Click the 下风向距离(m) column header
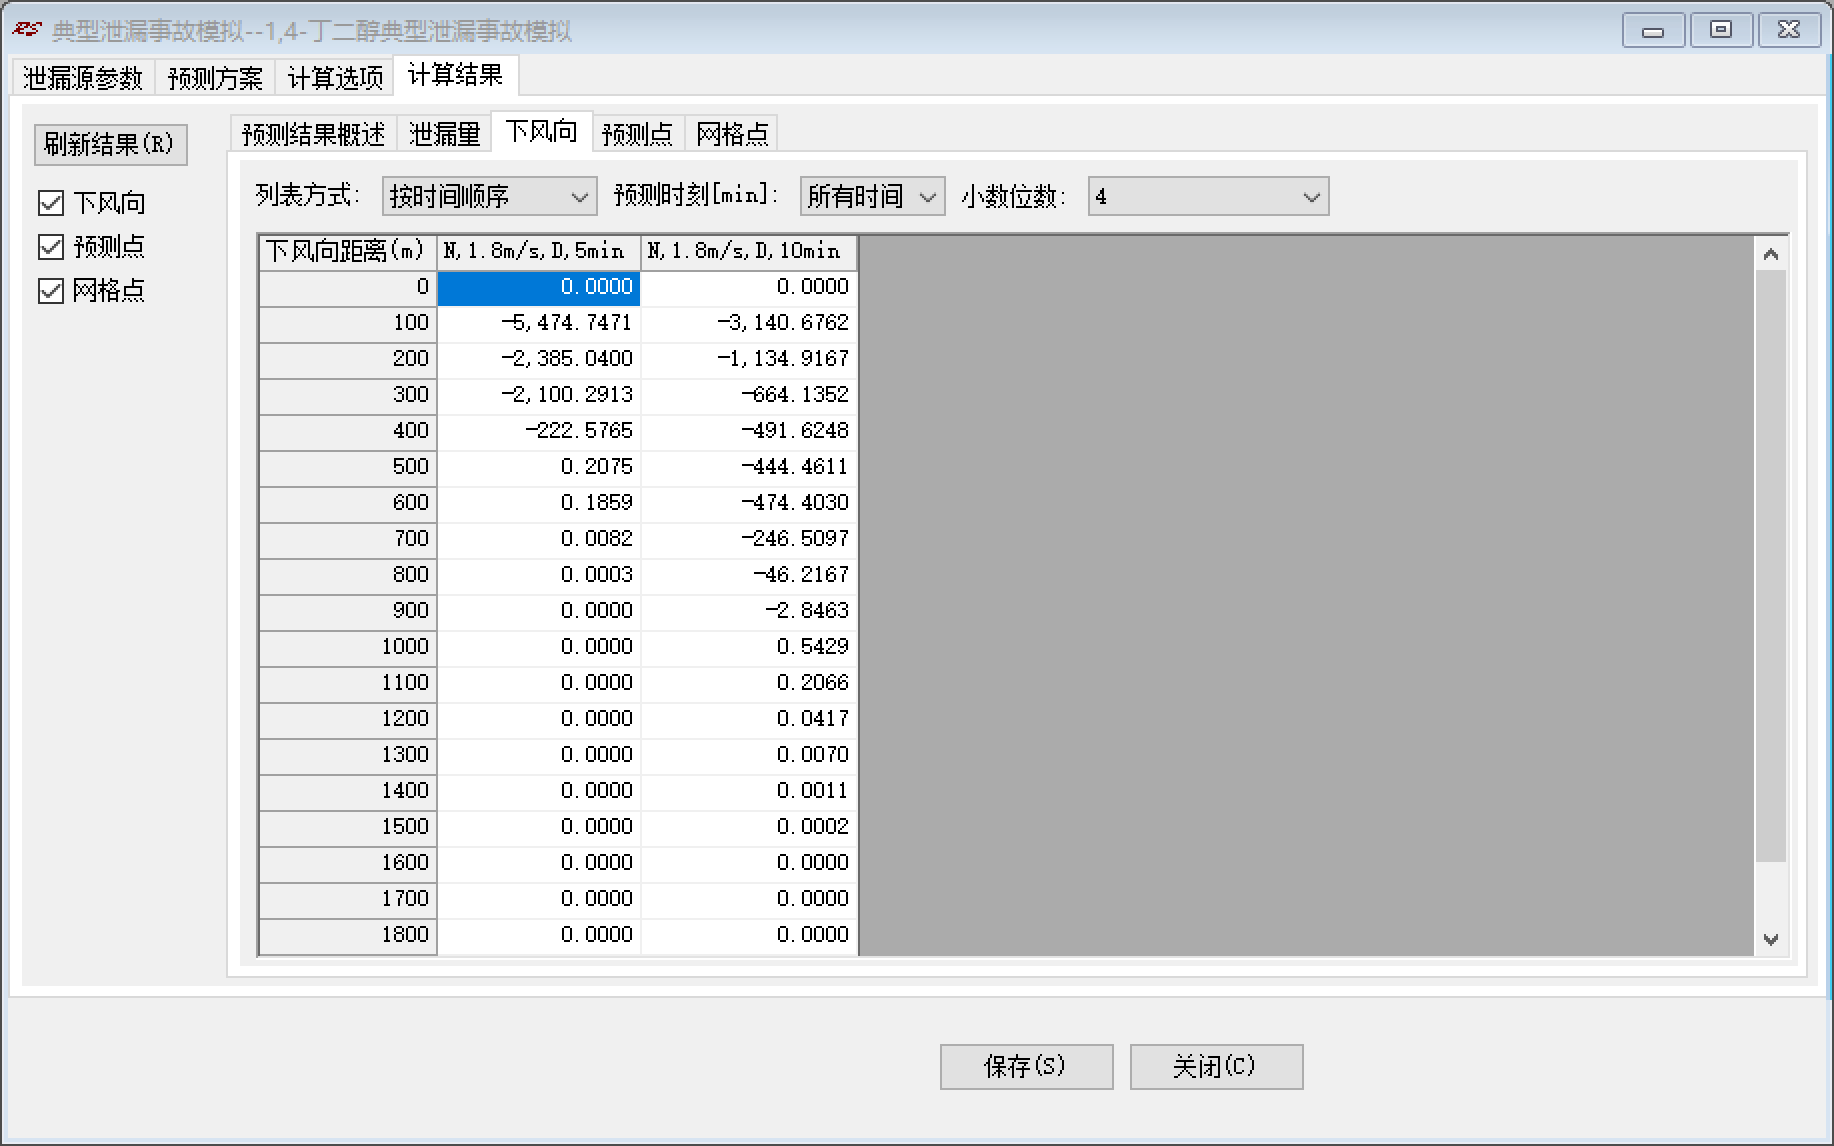The image size is (1834, 1146). [x=348, y=251]
